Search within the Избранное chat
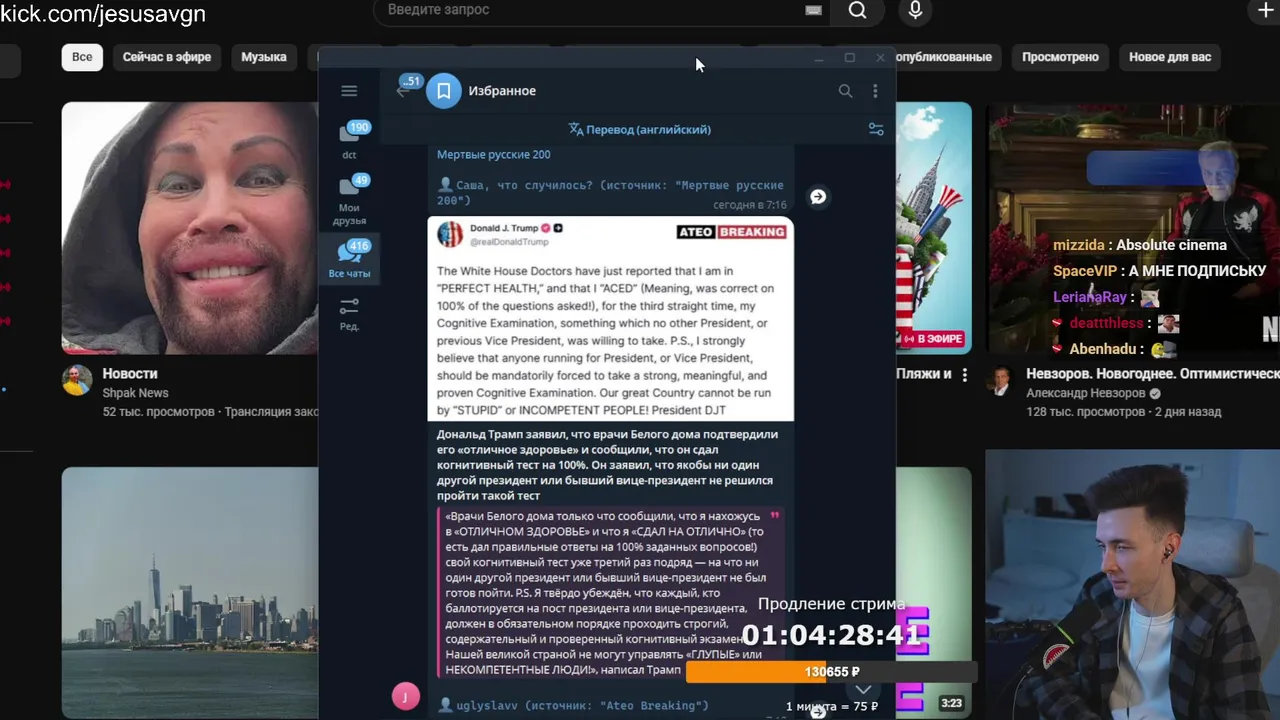Screen dimensions: 1280x720 [845, 91]
